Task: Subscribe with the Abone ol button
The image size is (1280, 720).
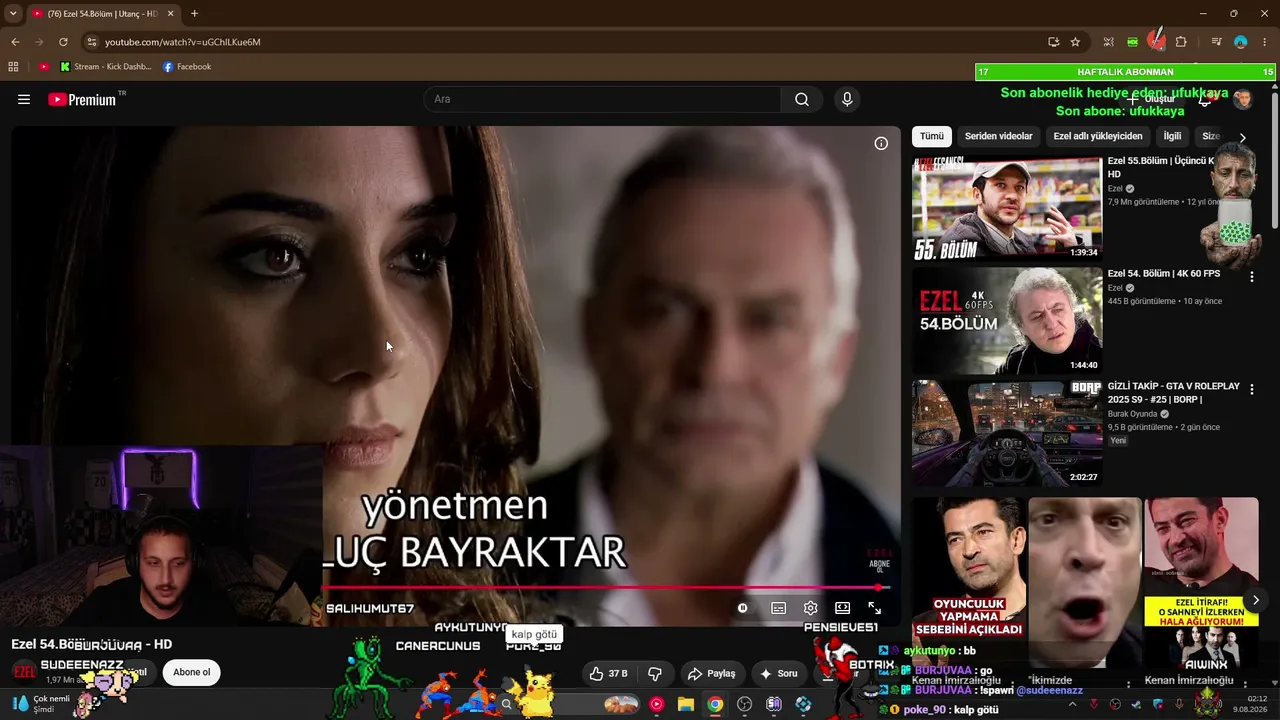Action: 192,672
